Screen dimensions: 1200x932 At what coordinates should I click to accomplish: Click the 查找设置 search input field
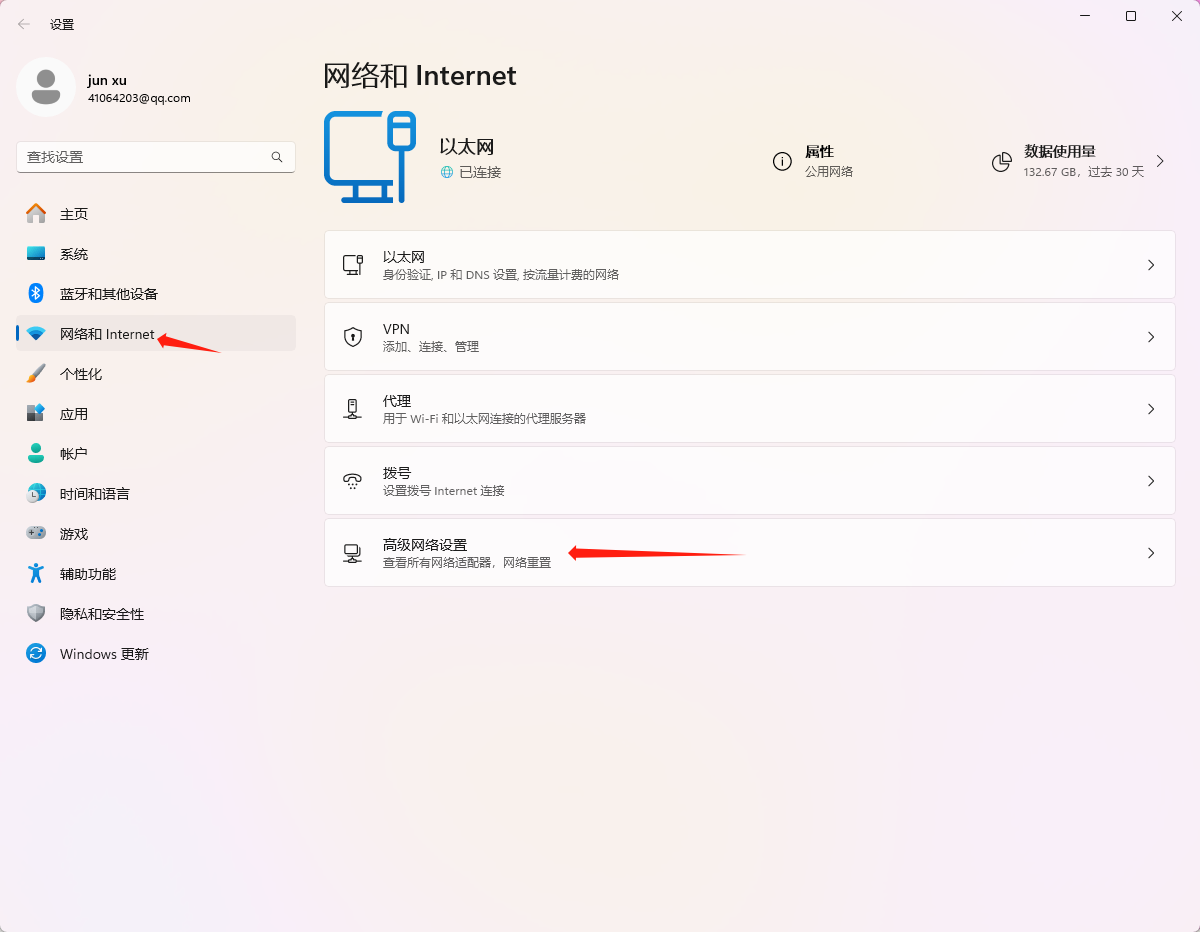(140, 157)
